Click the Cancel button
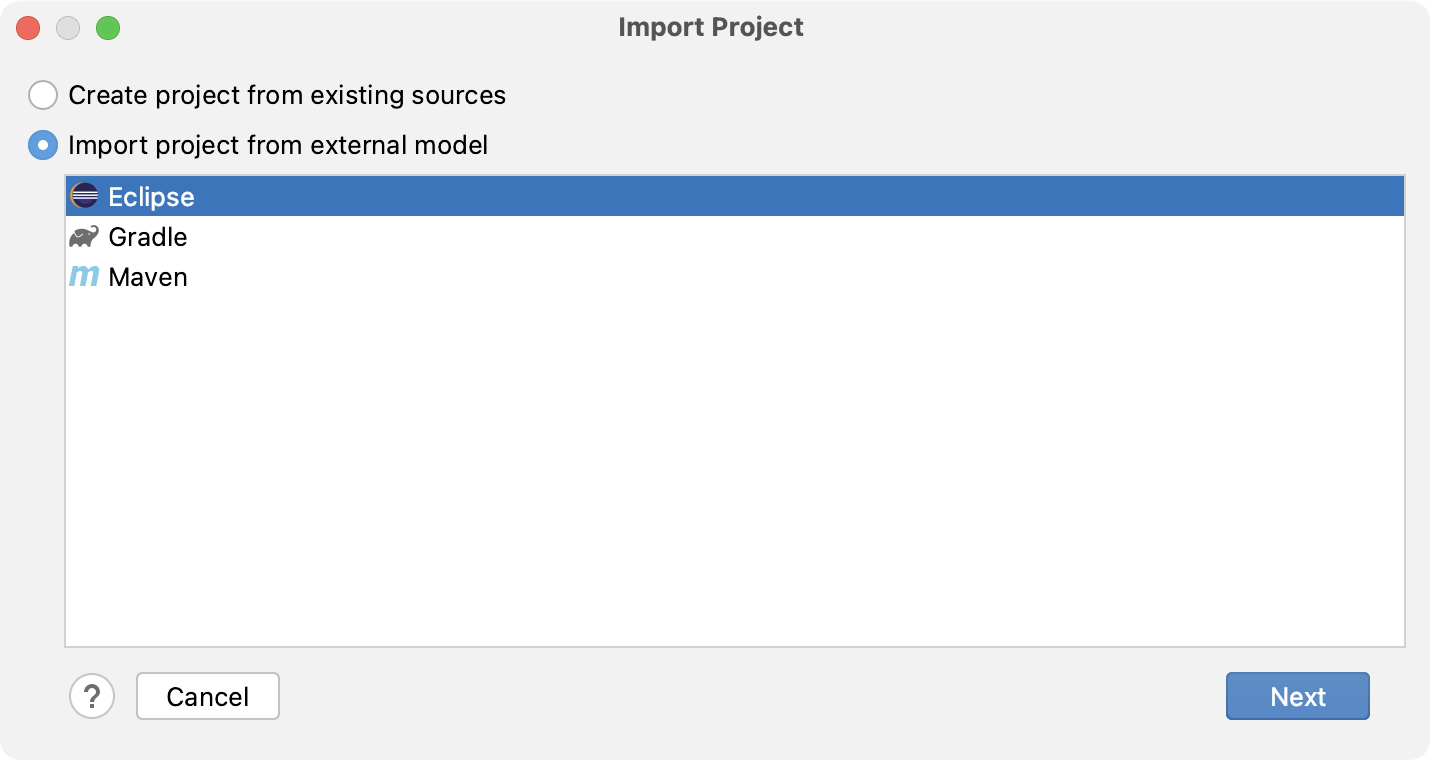Image resolution: width=1430 pixels, height=760 pixels. click(x=208, y=696)
